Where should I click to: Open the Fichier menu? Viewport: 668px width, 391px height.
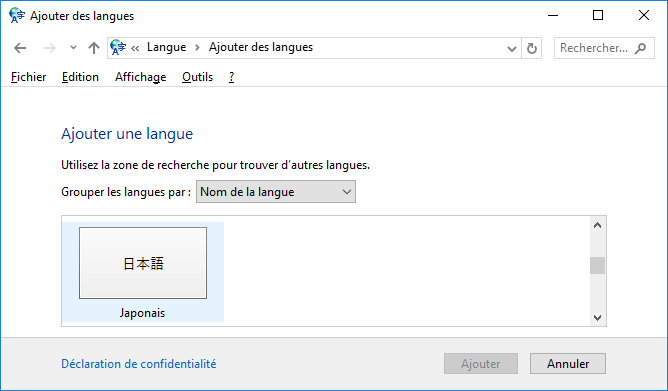tap(29, 77)
